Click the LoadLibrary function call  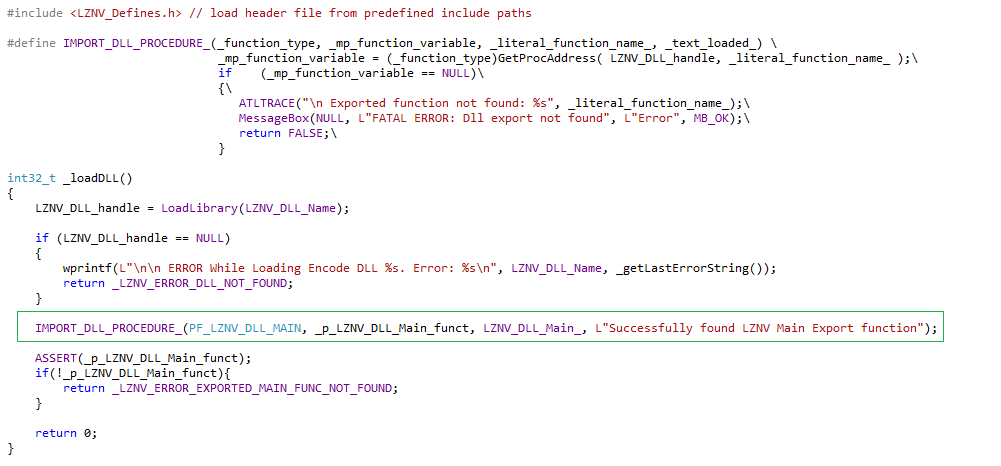200,208
